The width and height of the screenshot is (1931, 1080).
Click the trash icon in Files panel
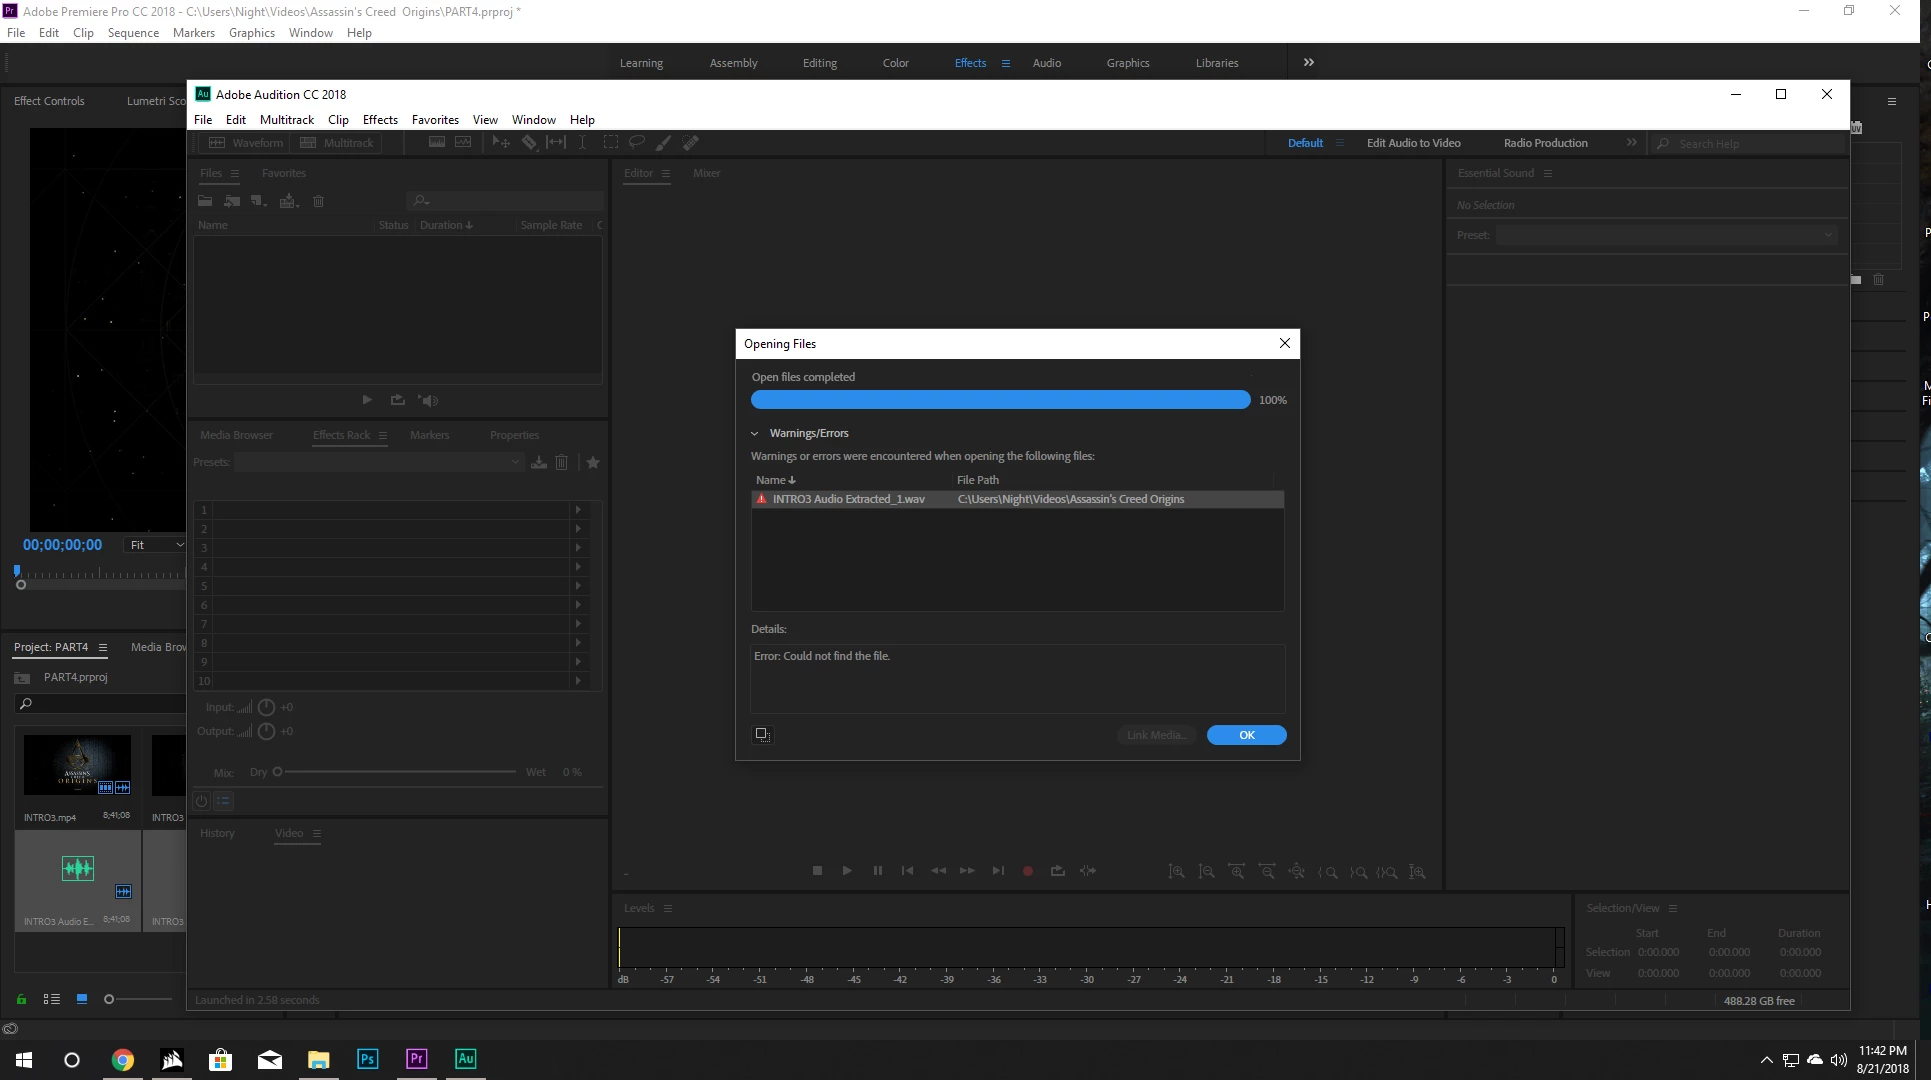(318, 201)
